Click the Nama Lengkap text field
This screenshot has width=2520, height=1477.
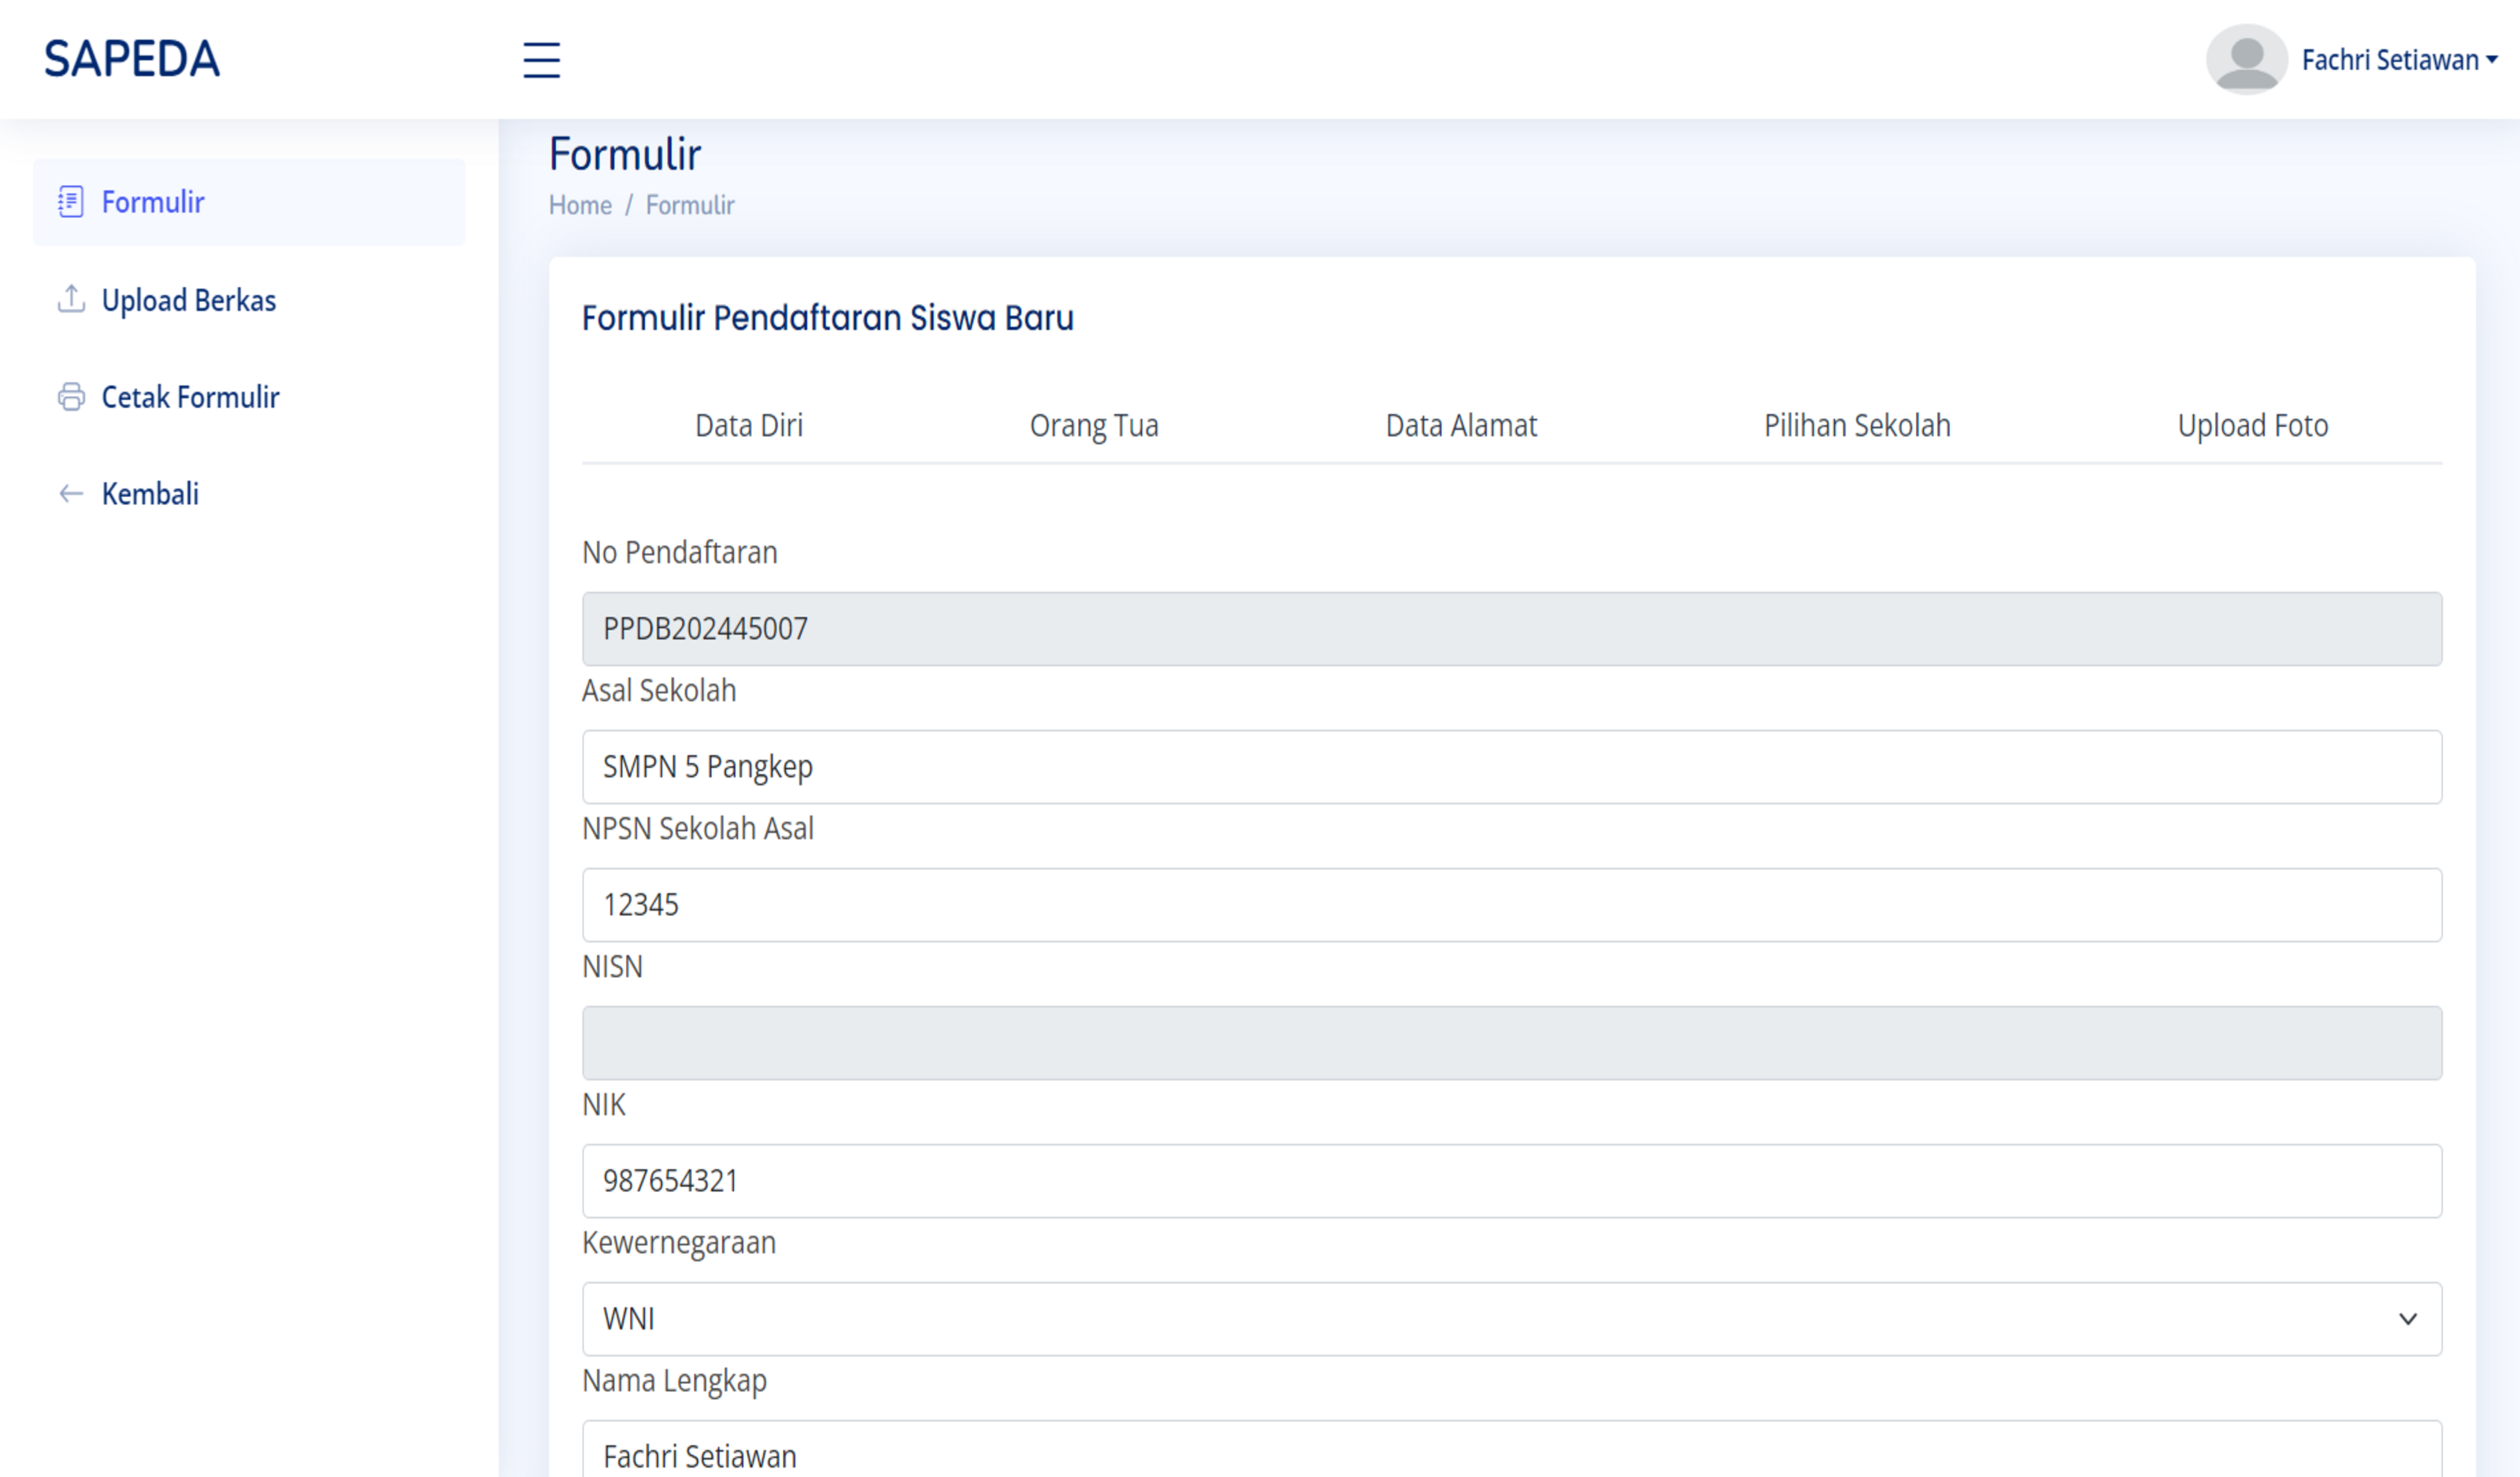[x=1511, y=1453]
